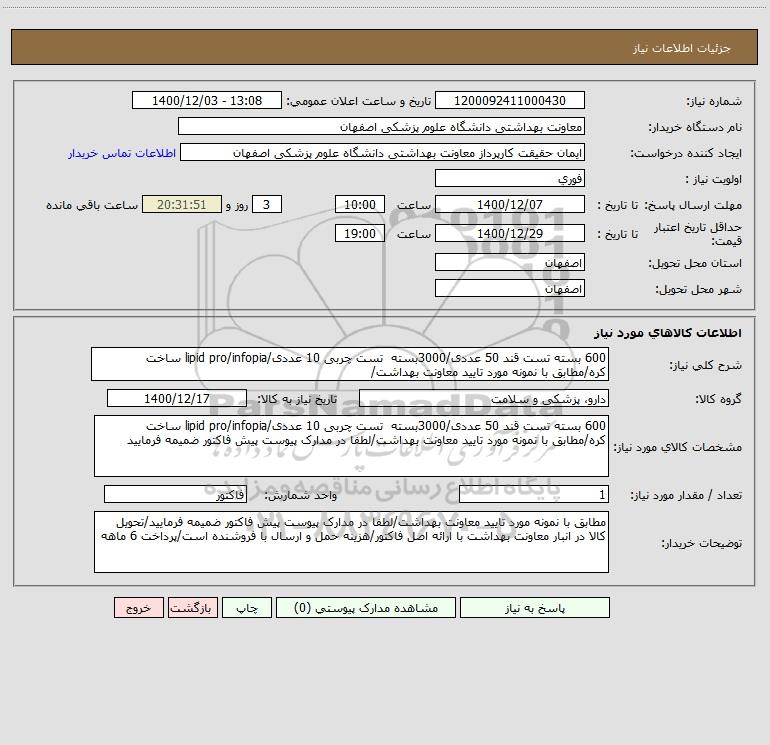Click the deadline time field 10:00
The image size is (770, 745).
(359, 204)
